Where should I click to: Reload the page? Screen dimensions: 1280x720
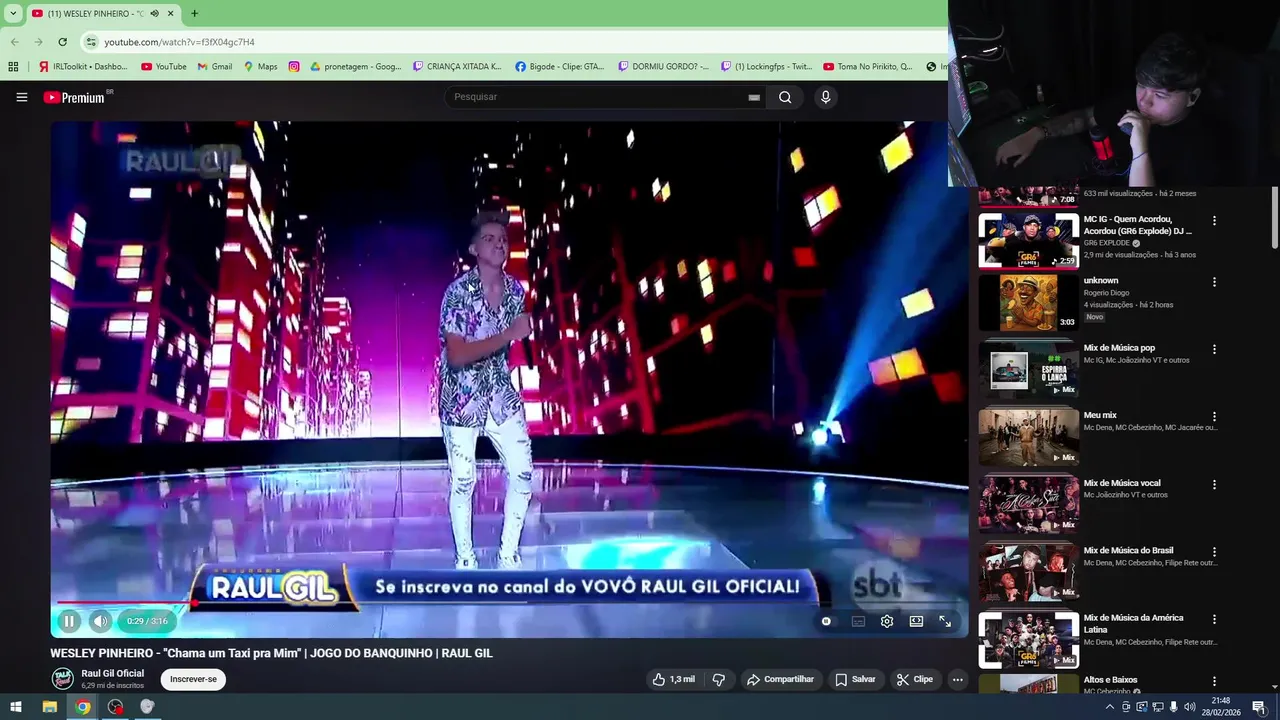point(62,42)
